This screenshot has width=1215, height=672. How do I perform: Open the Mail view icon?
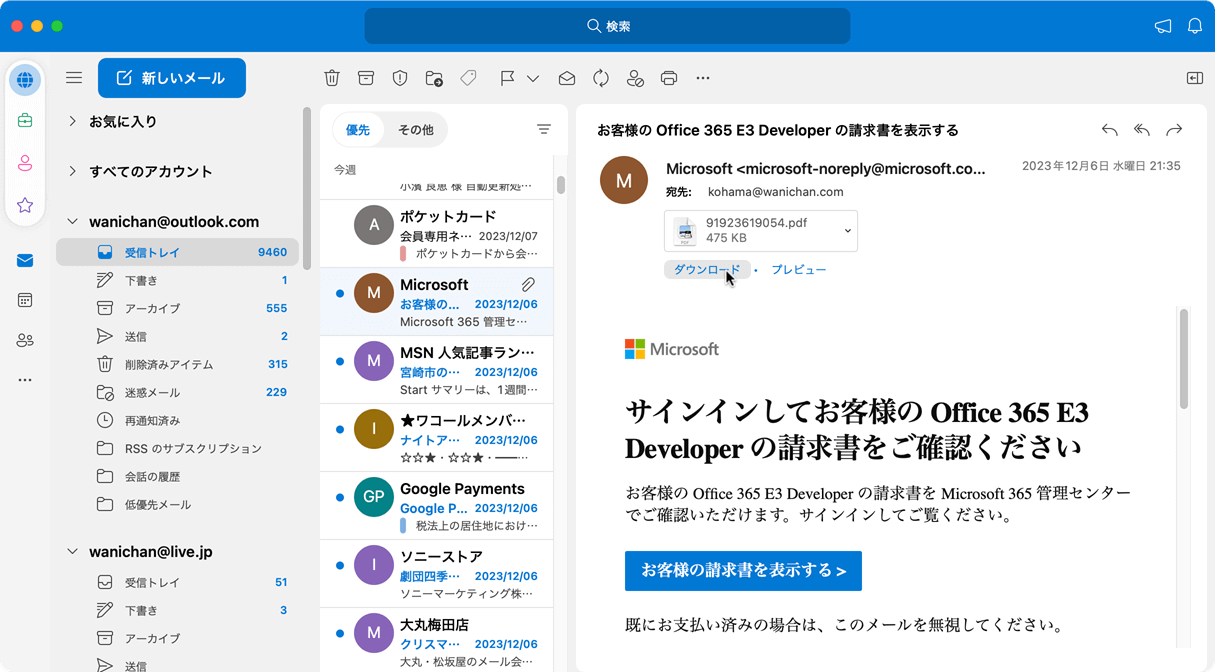pyautogui.click(x=25, y=261)
